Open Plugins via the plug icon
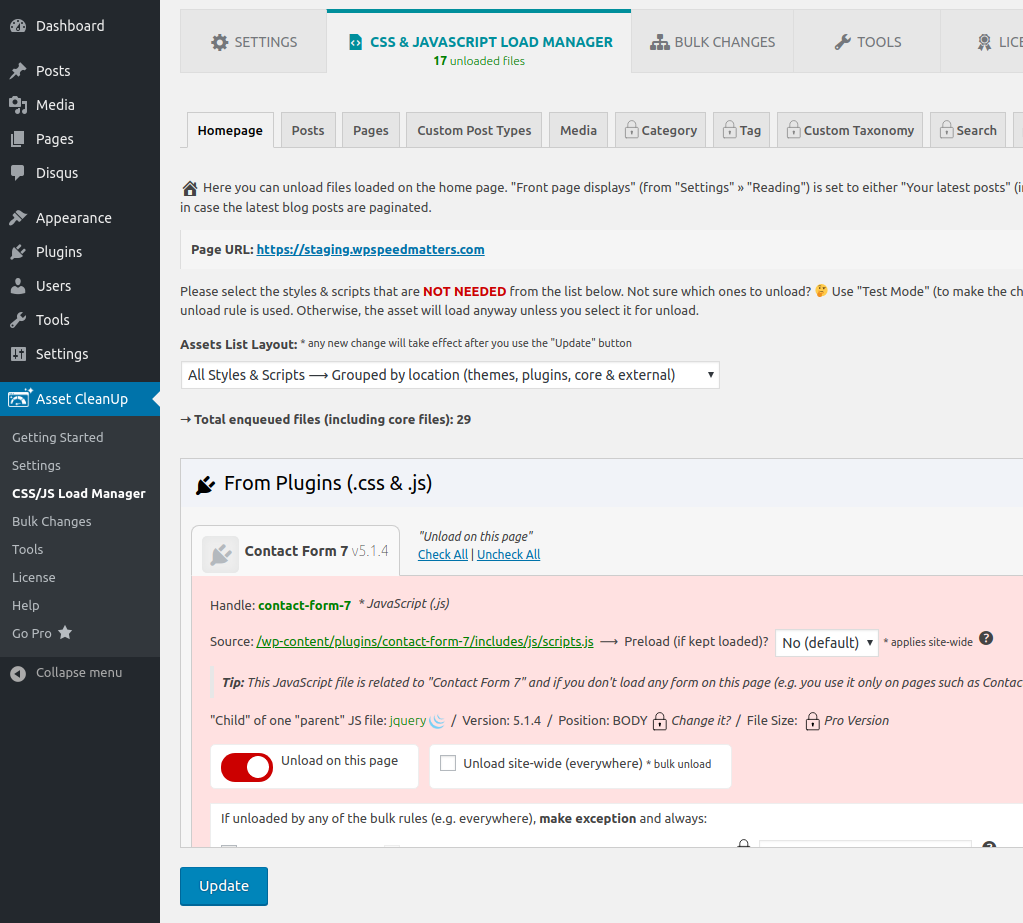The width and height of the screenshot is (1023, 923). pyautogui.click(x=19, y=251)
